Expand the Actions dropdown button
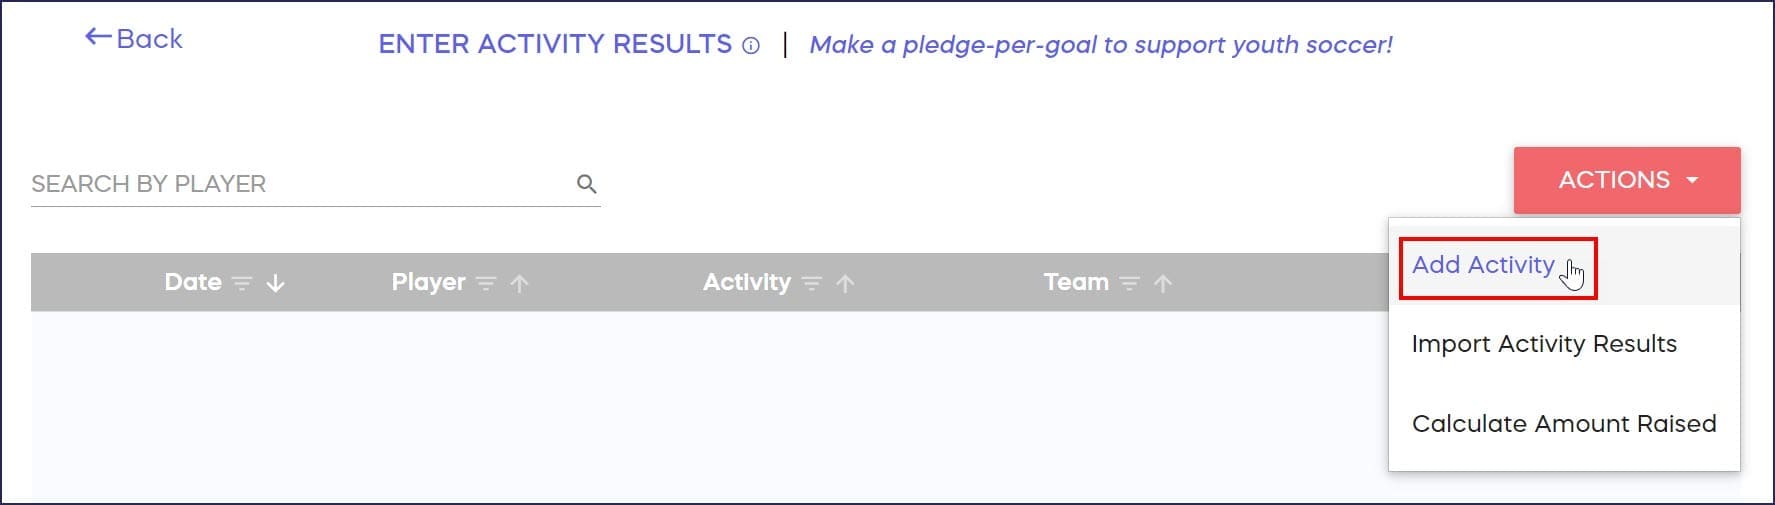The image size is (1775, 505). tap(1626, 180)
